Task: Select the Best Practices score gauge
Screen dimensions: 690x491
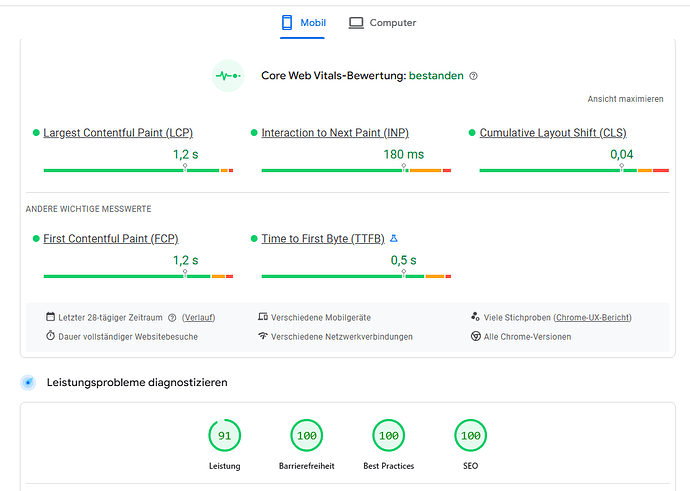Action: [388, 436]
